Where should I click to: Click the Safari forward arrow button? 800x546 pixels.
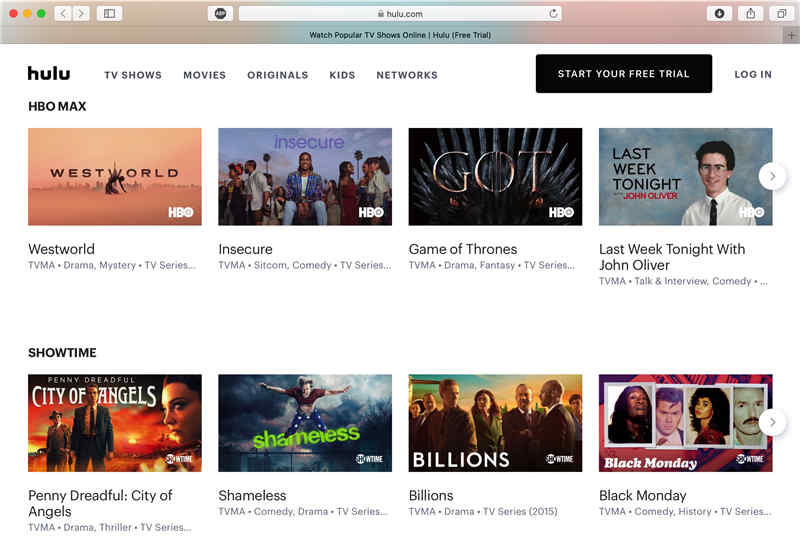(81, 13)
